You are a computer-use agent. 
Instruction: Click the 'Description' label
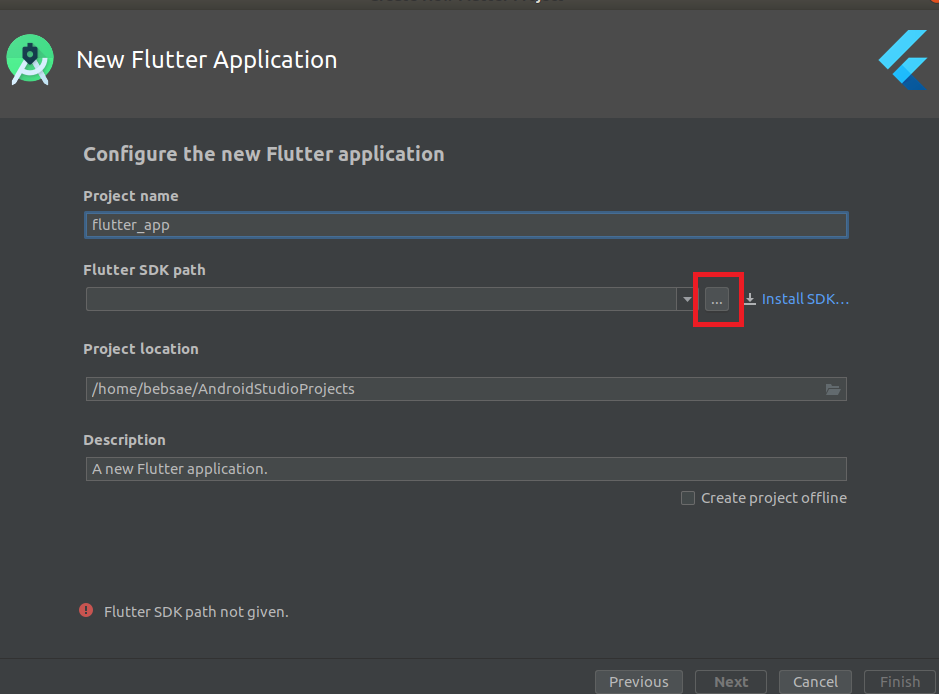coord(124,440)
